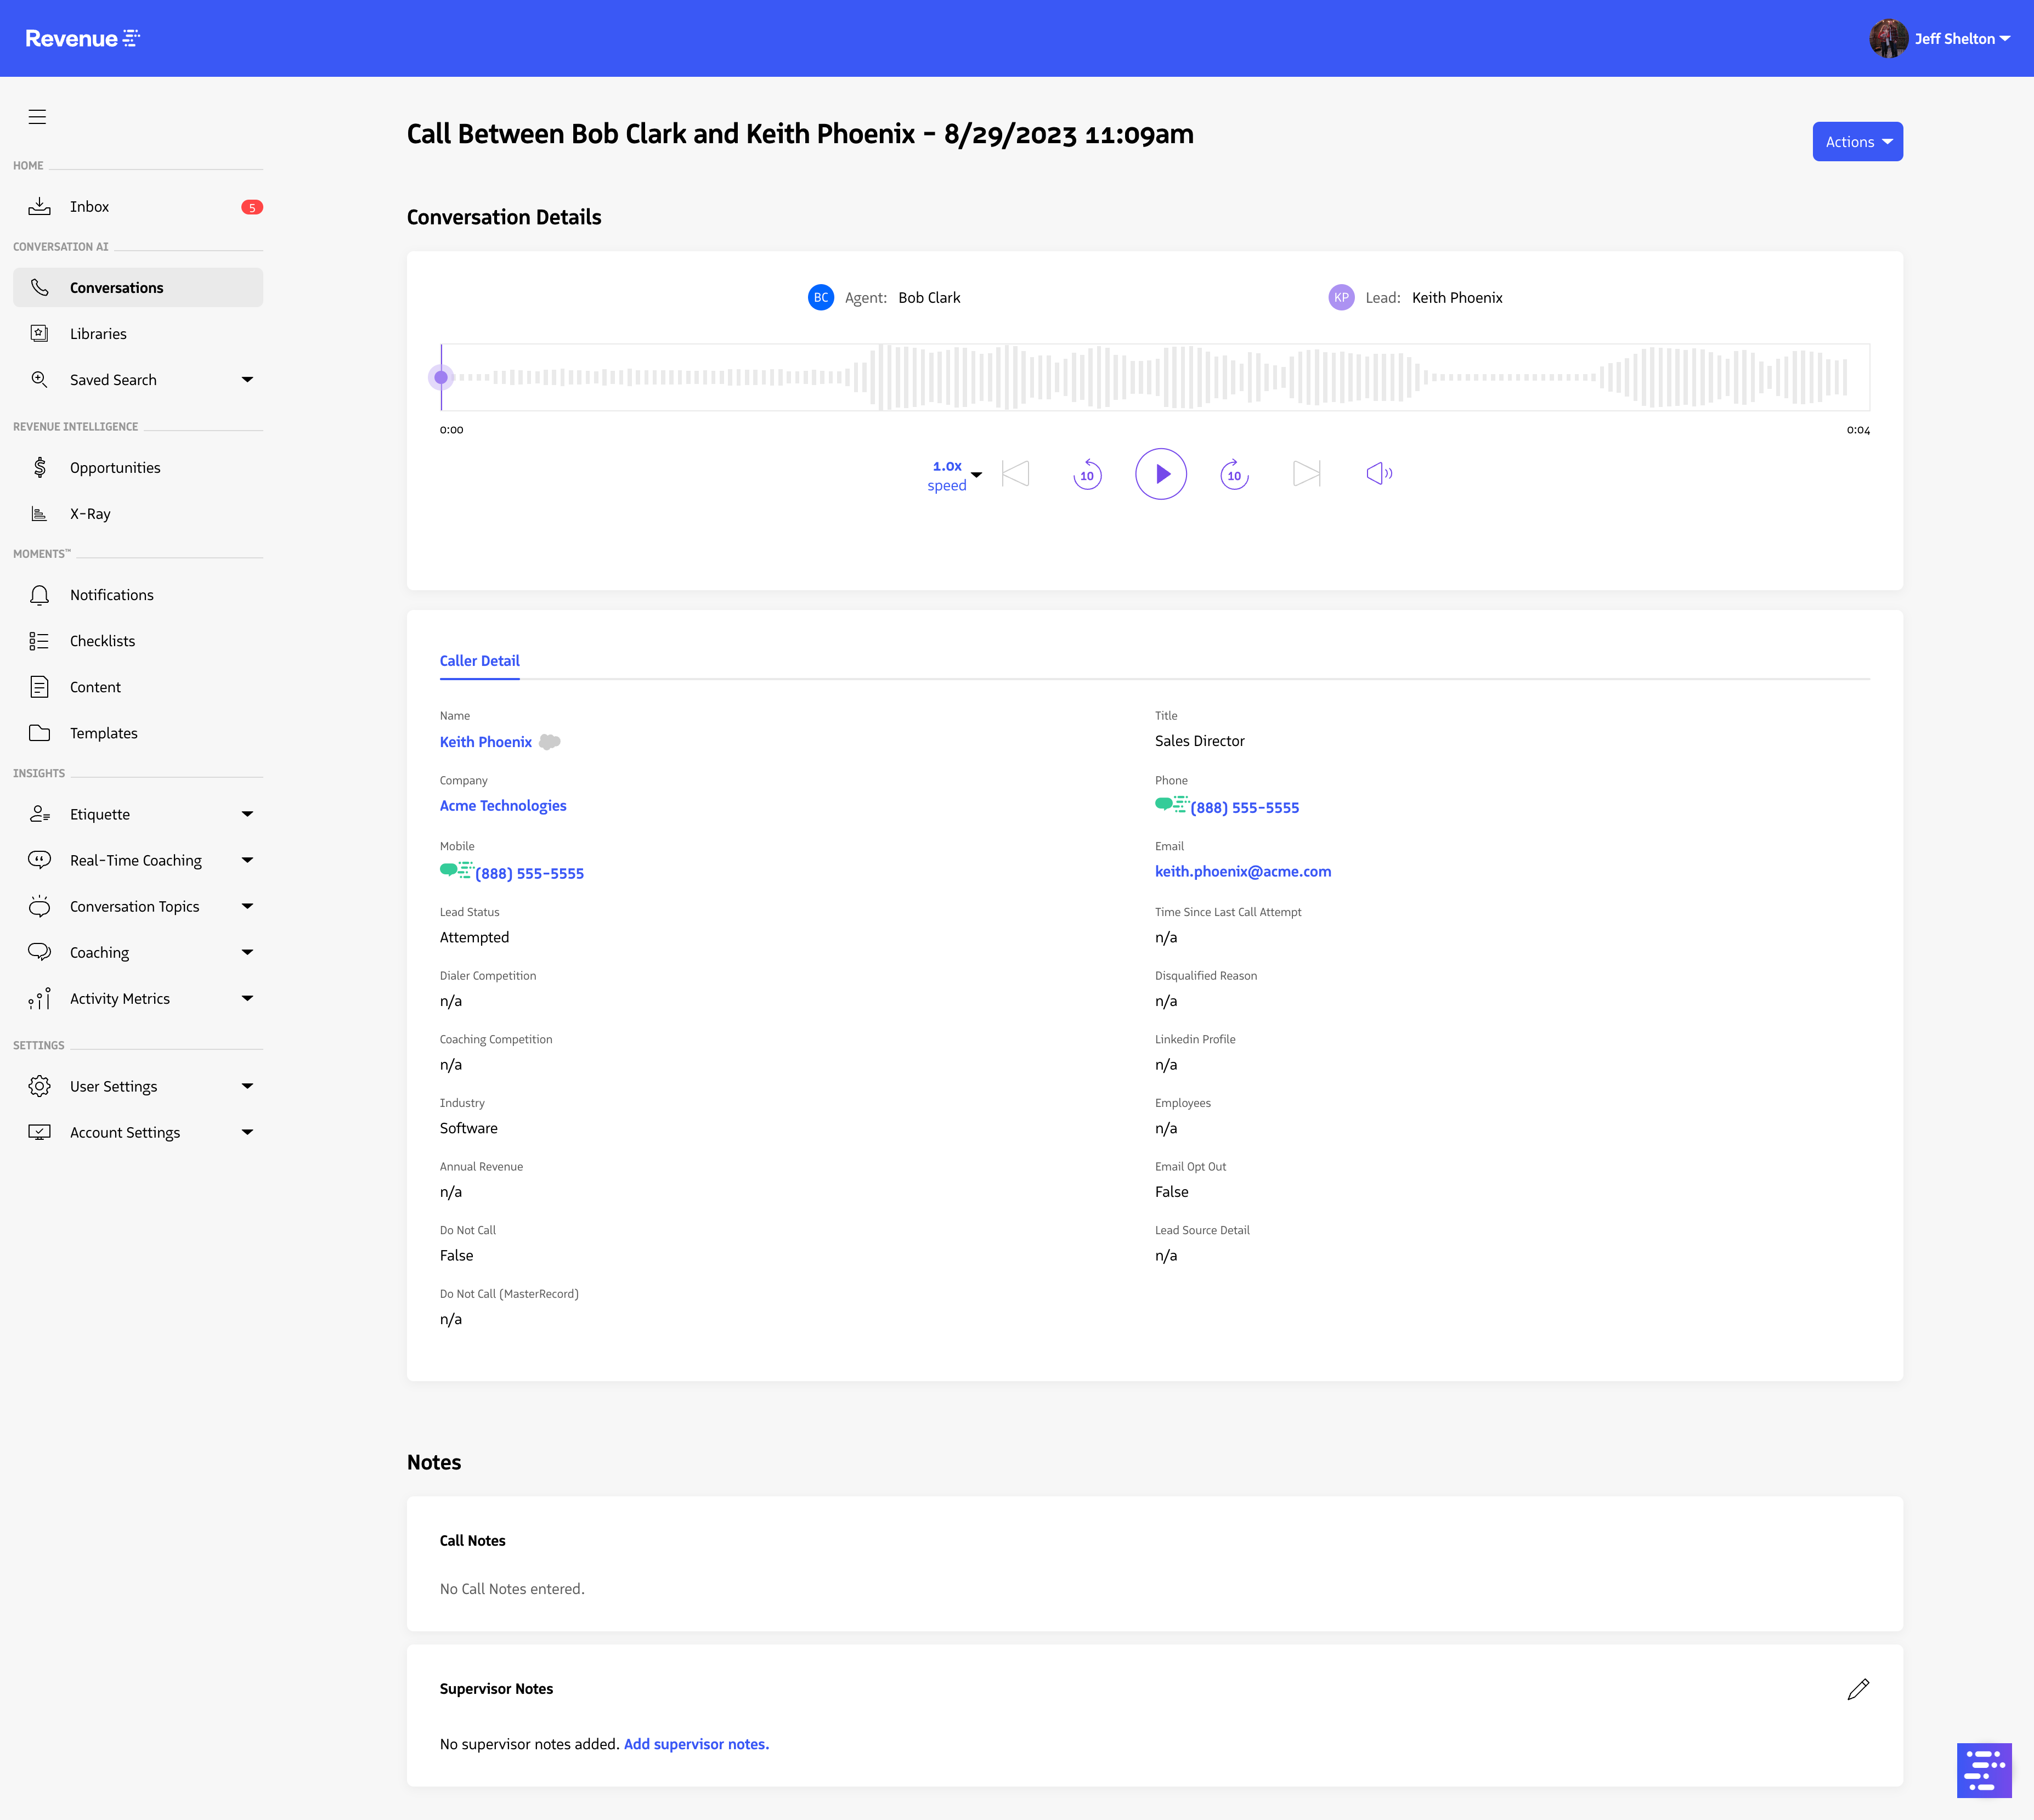Play the call recording
The height and width of the screenshot is (1820, 2034).
coord(1160,474)
